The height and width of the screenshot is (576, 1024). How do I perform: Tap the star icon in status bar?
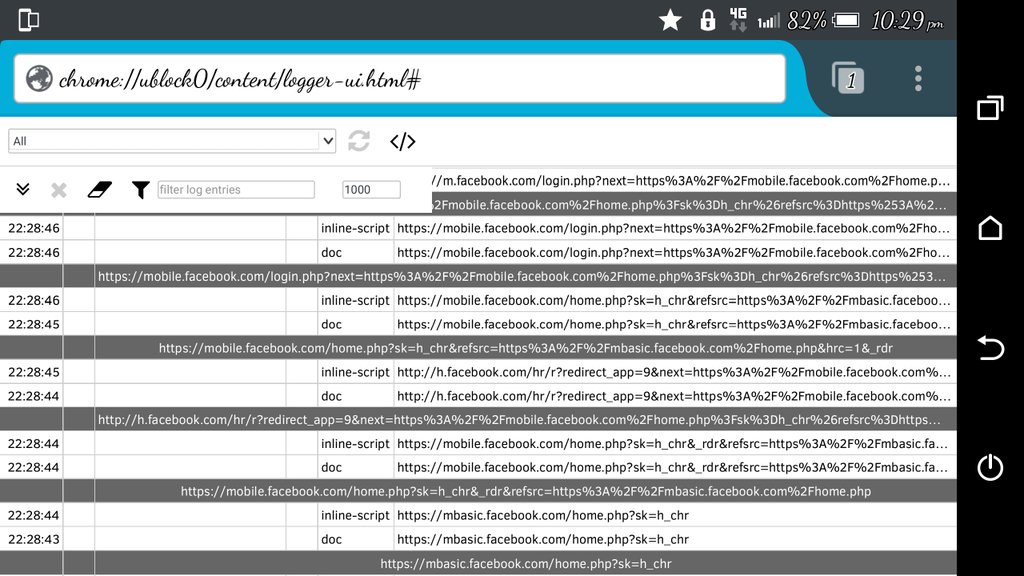[670, 20]
